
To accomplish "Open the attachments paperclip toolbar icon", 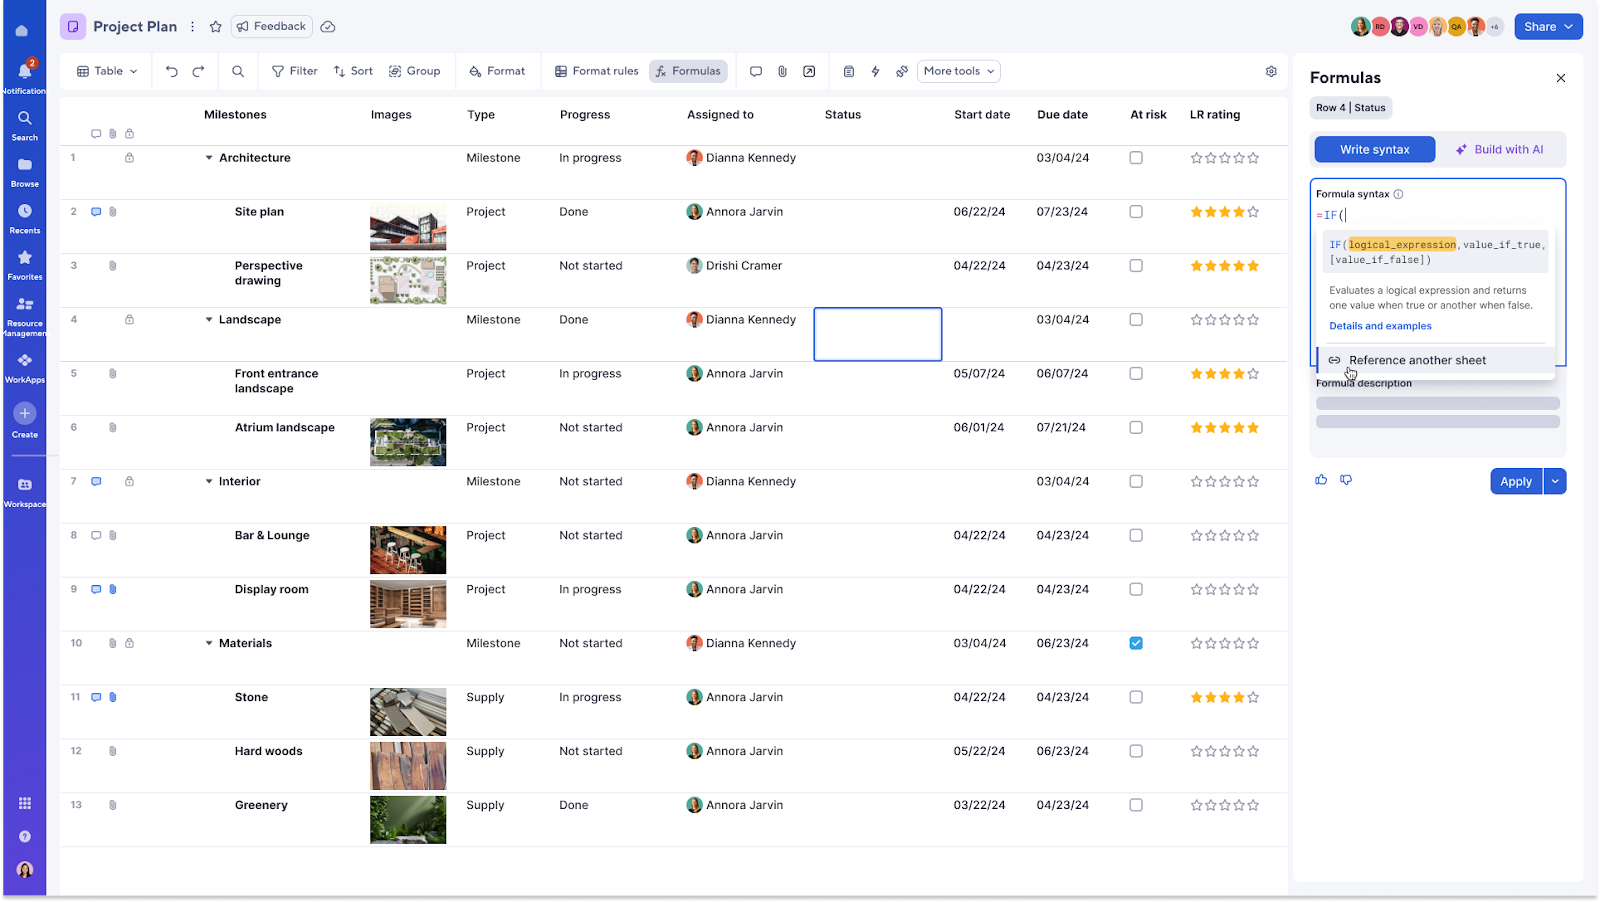I will 782,71.
